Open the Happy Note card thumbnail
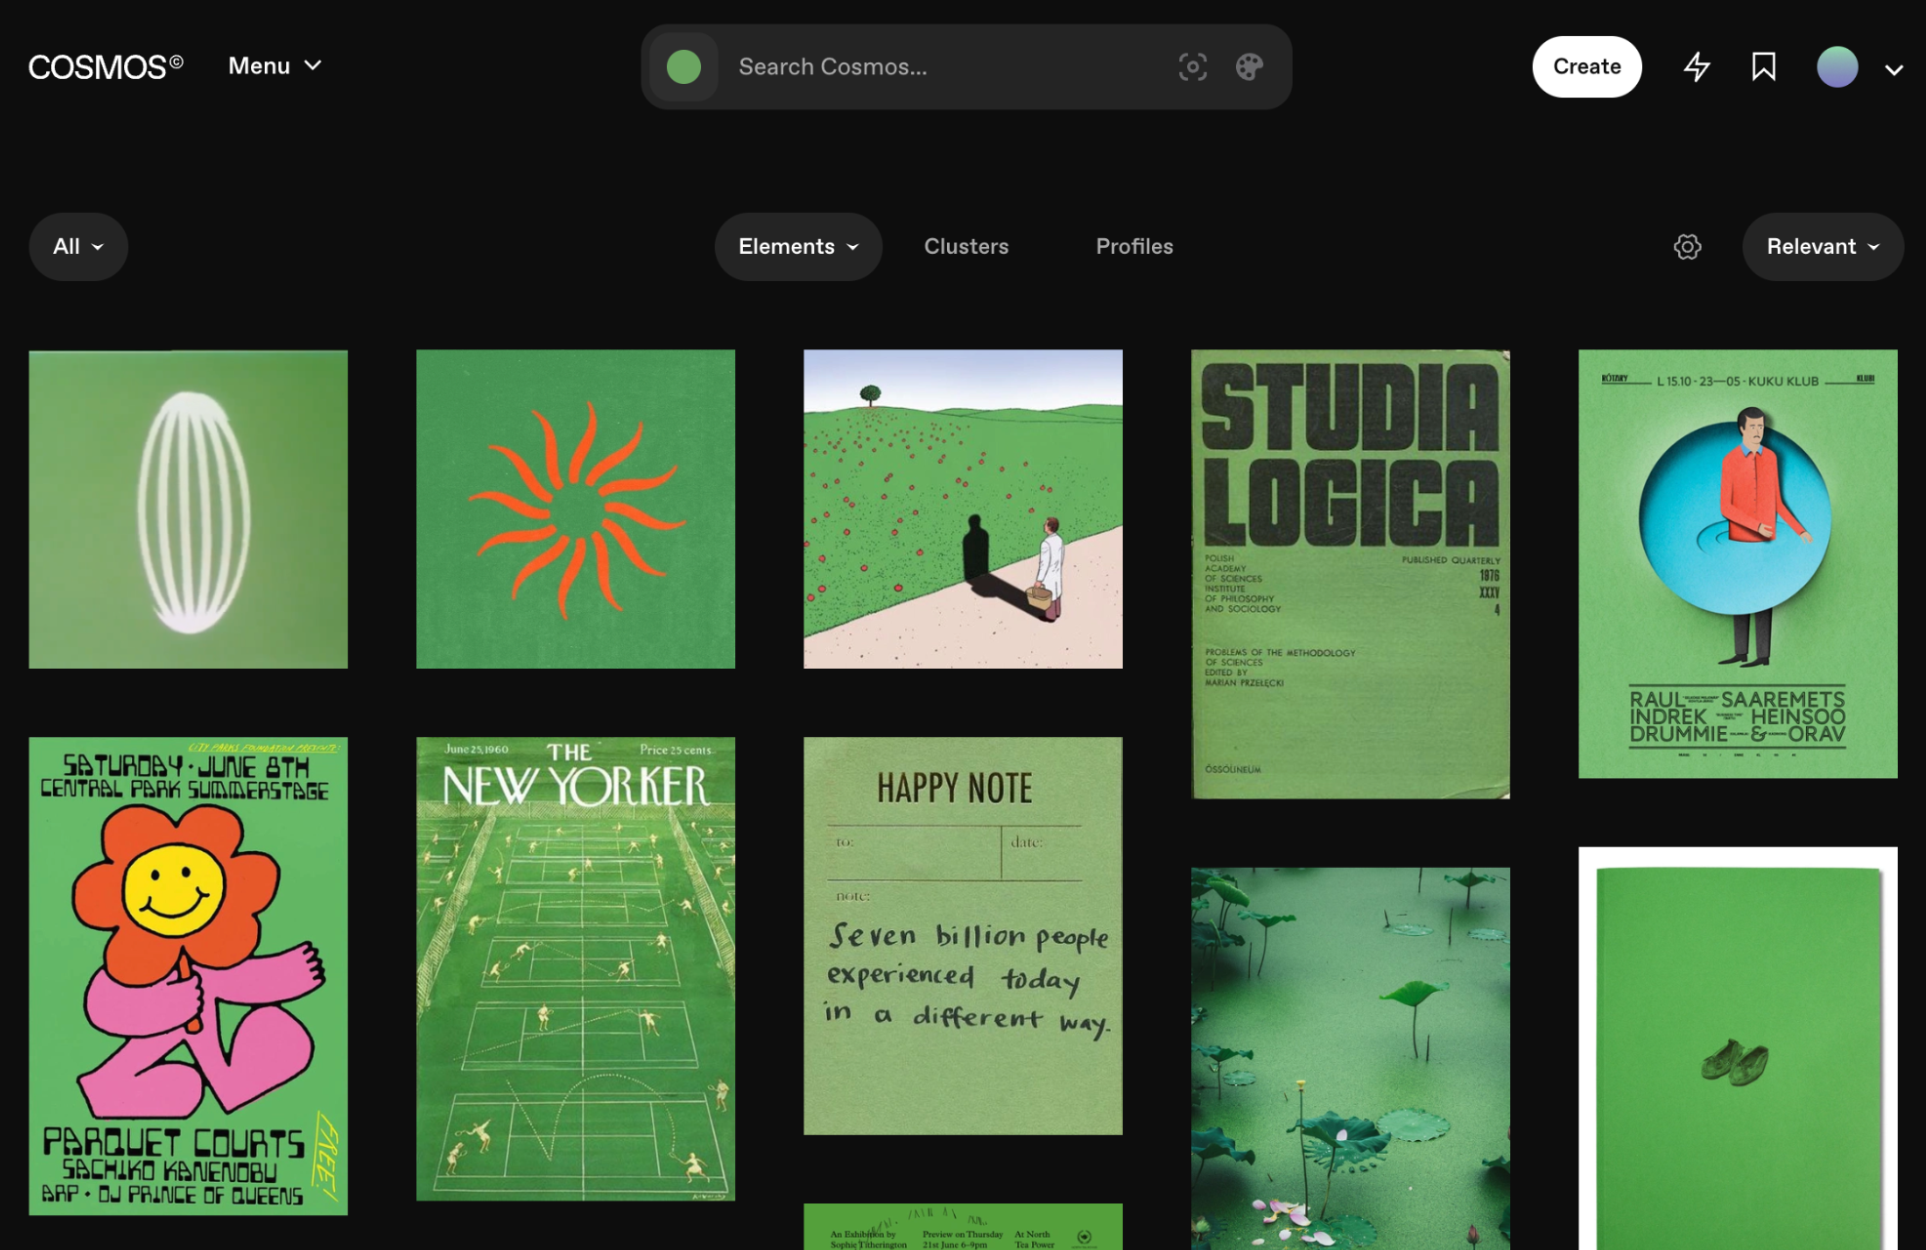Image resolution: width=1926 pixels, height=1250 pixels. pos(963,936)
